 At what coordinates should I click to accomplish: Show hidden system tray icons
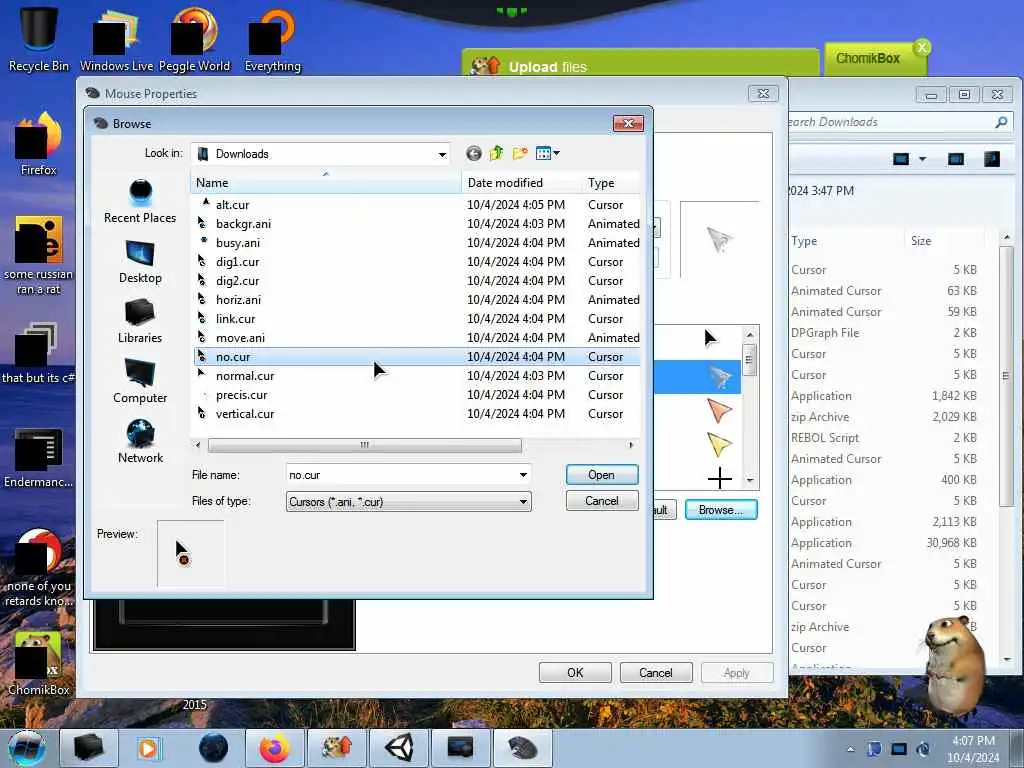click(x=850, y=749)
